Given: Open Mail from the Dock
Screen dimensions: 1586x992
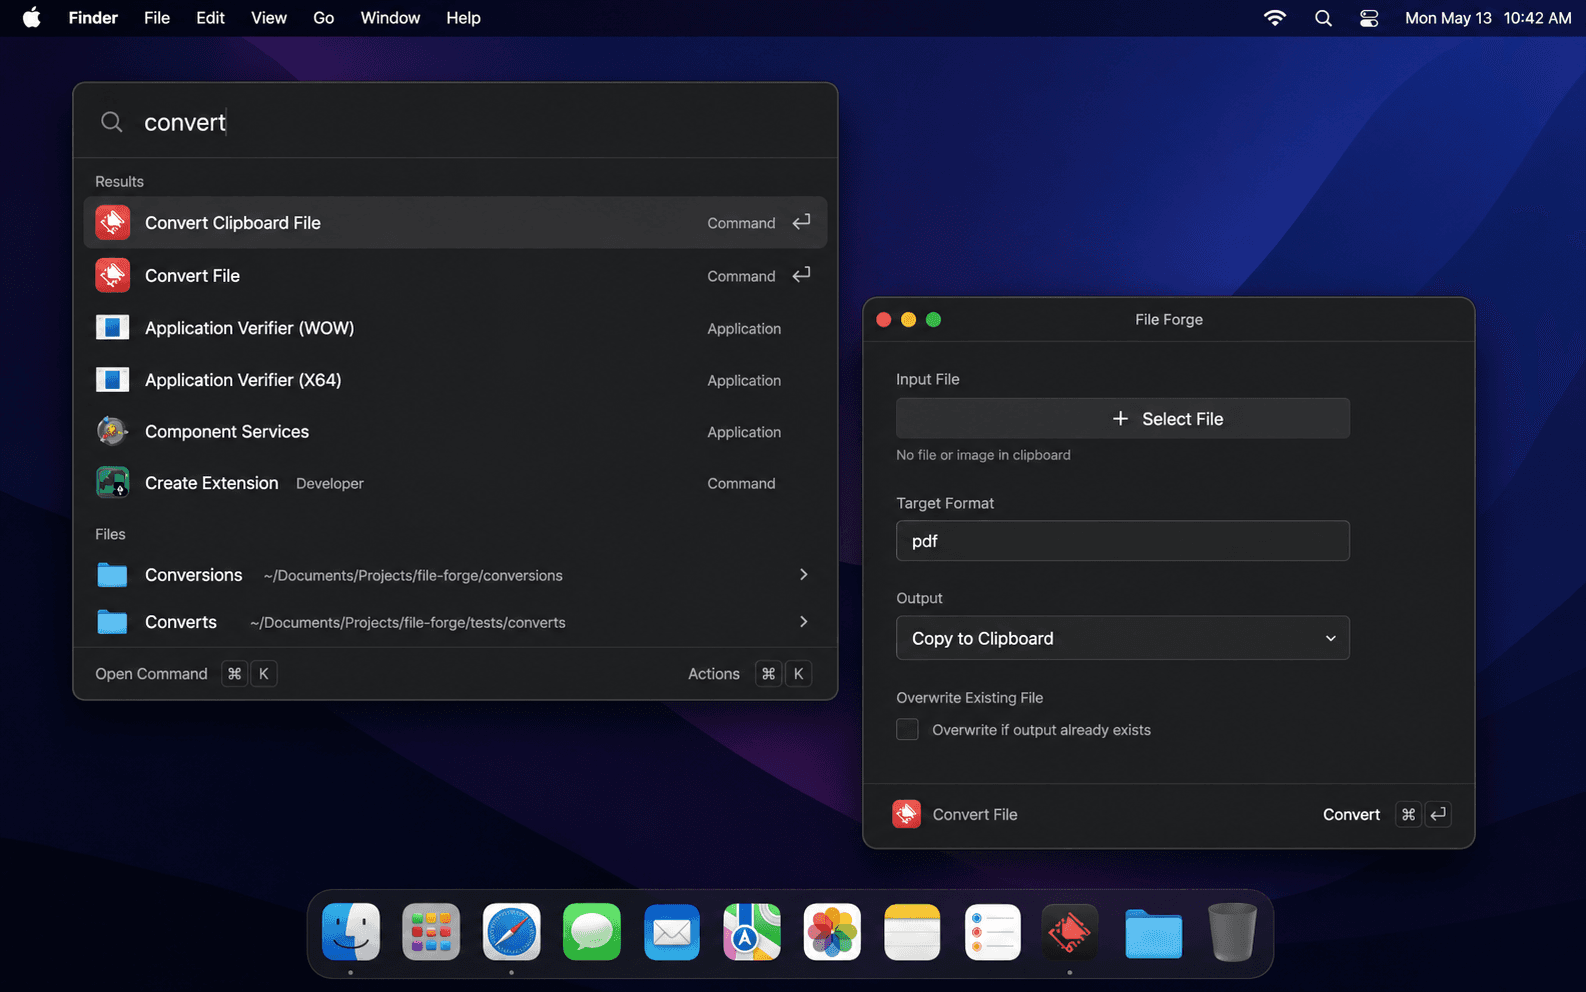Looking at the screenshot, I should [671, 932].
